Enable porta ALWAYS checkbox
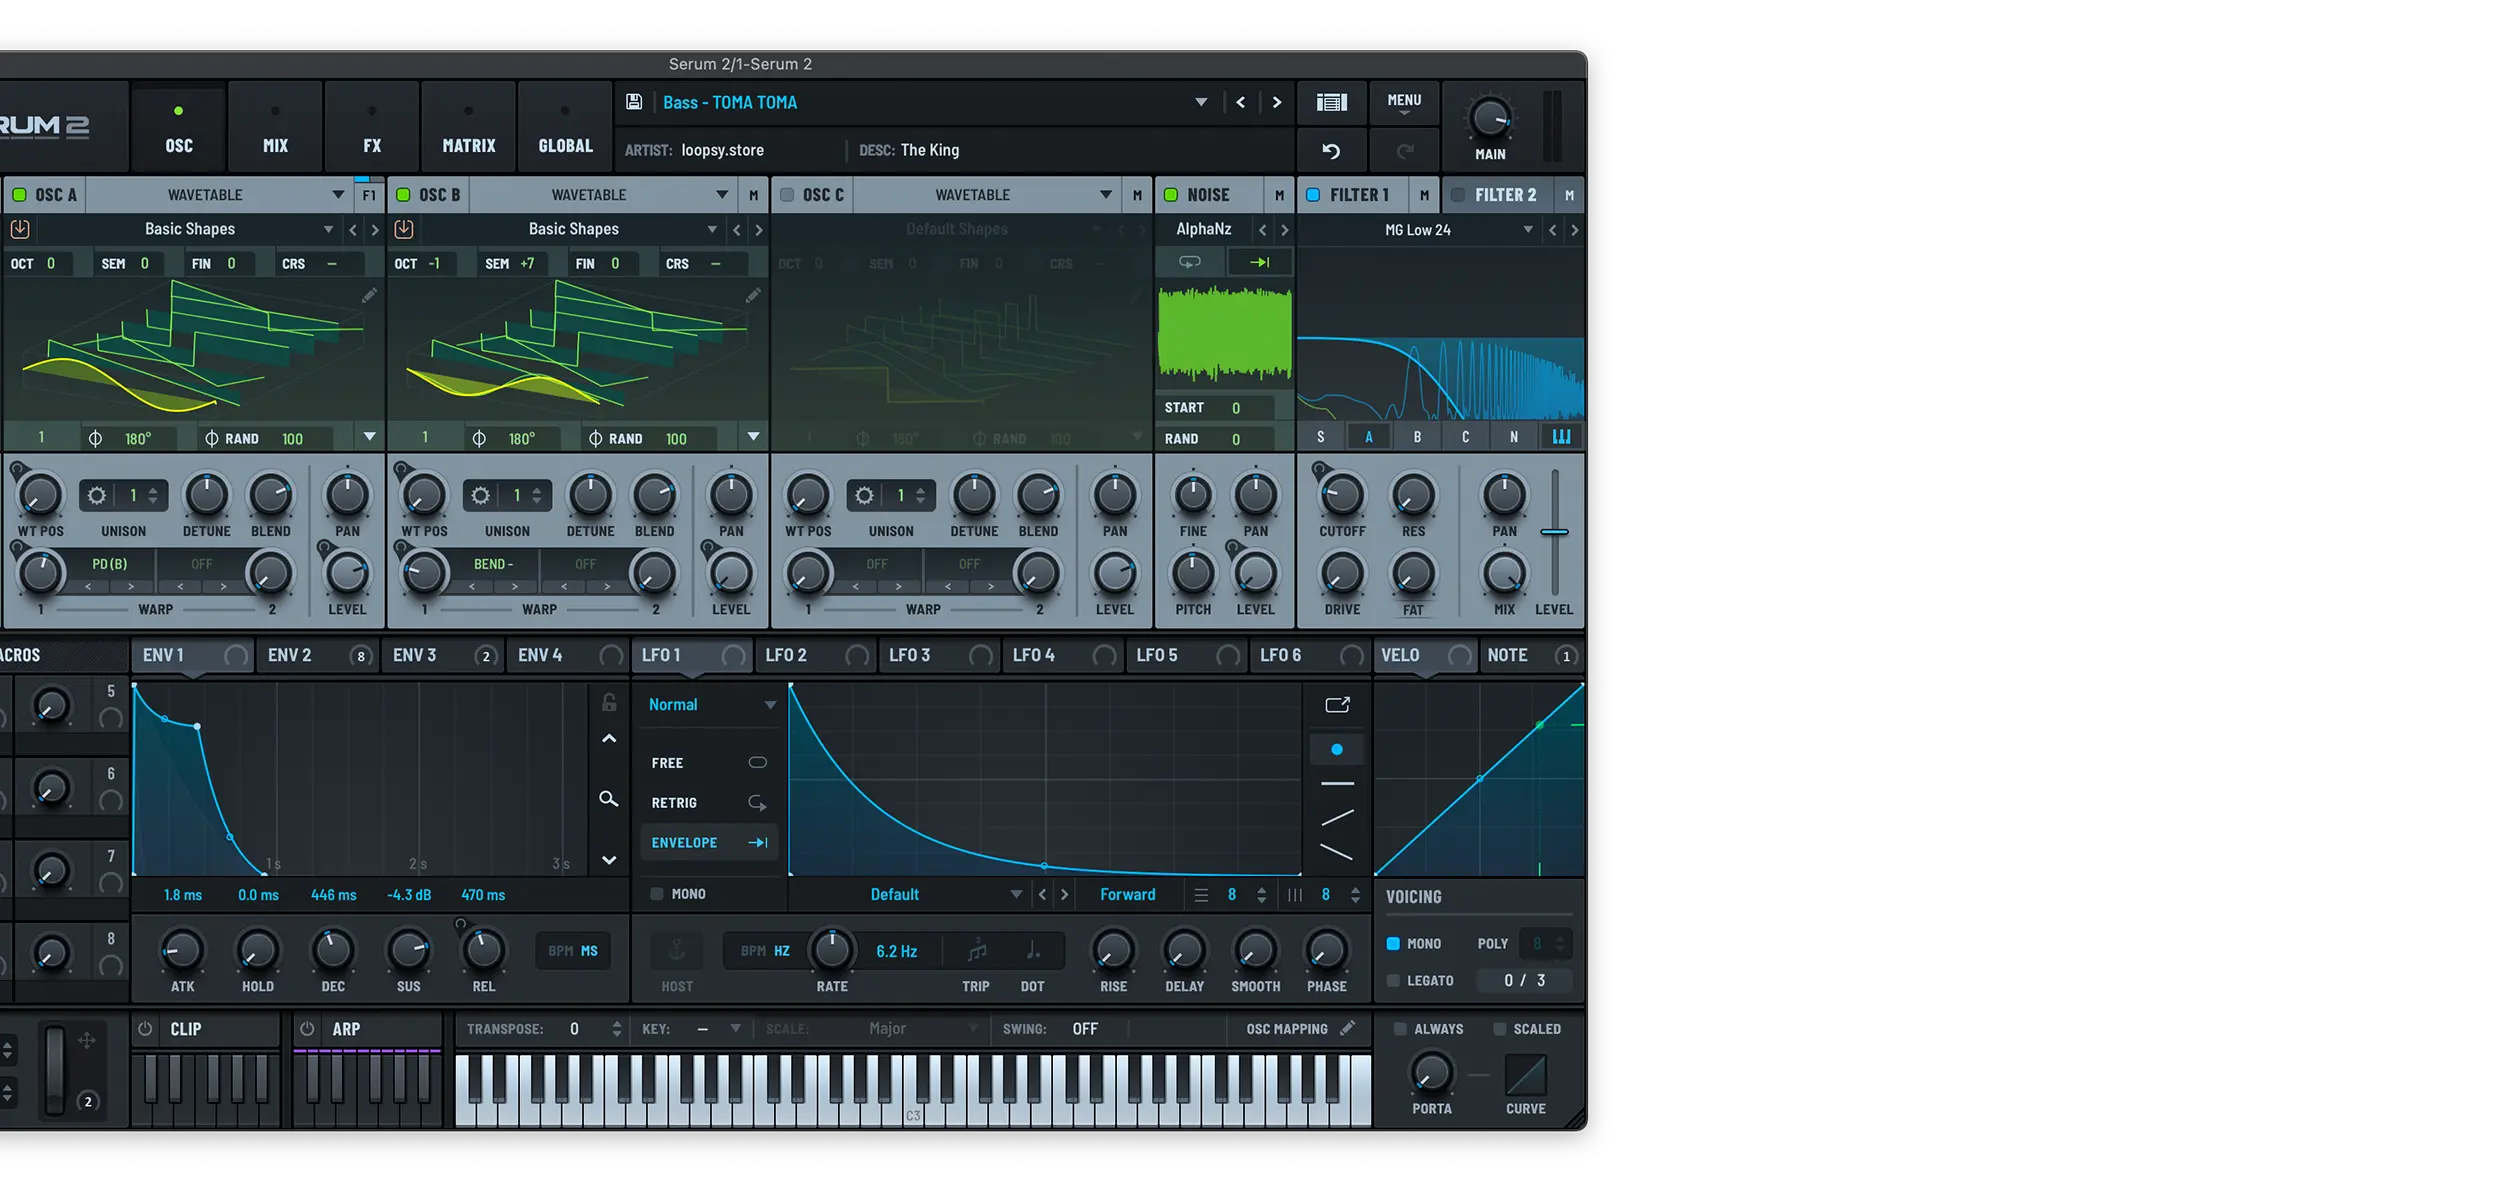 click(1400, 1029)
